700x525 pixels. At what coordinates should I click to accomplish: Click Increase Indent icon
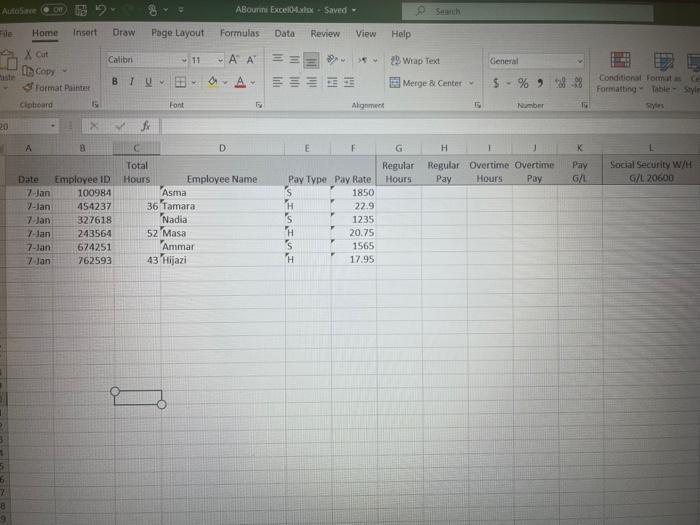click(x=349, y=82)
